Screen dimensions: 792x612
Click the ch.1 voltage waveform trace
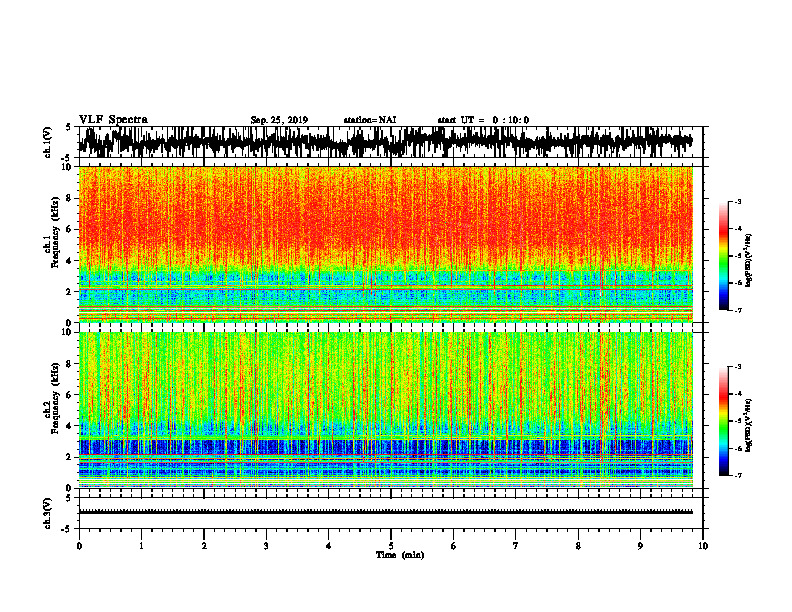(x=385, y=142)
